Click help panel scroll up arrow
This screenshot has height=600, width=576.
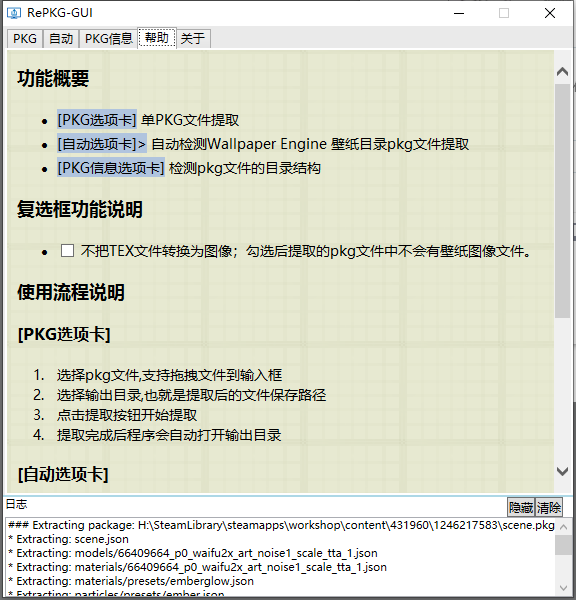(x=562, y=72)
